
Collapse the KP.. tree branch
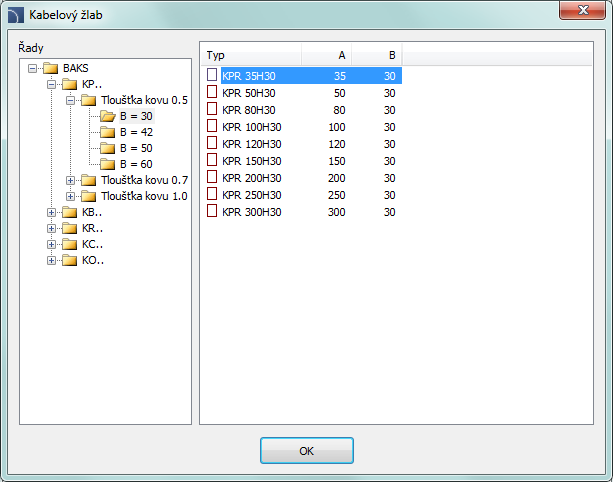click(51, 85)
